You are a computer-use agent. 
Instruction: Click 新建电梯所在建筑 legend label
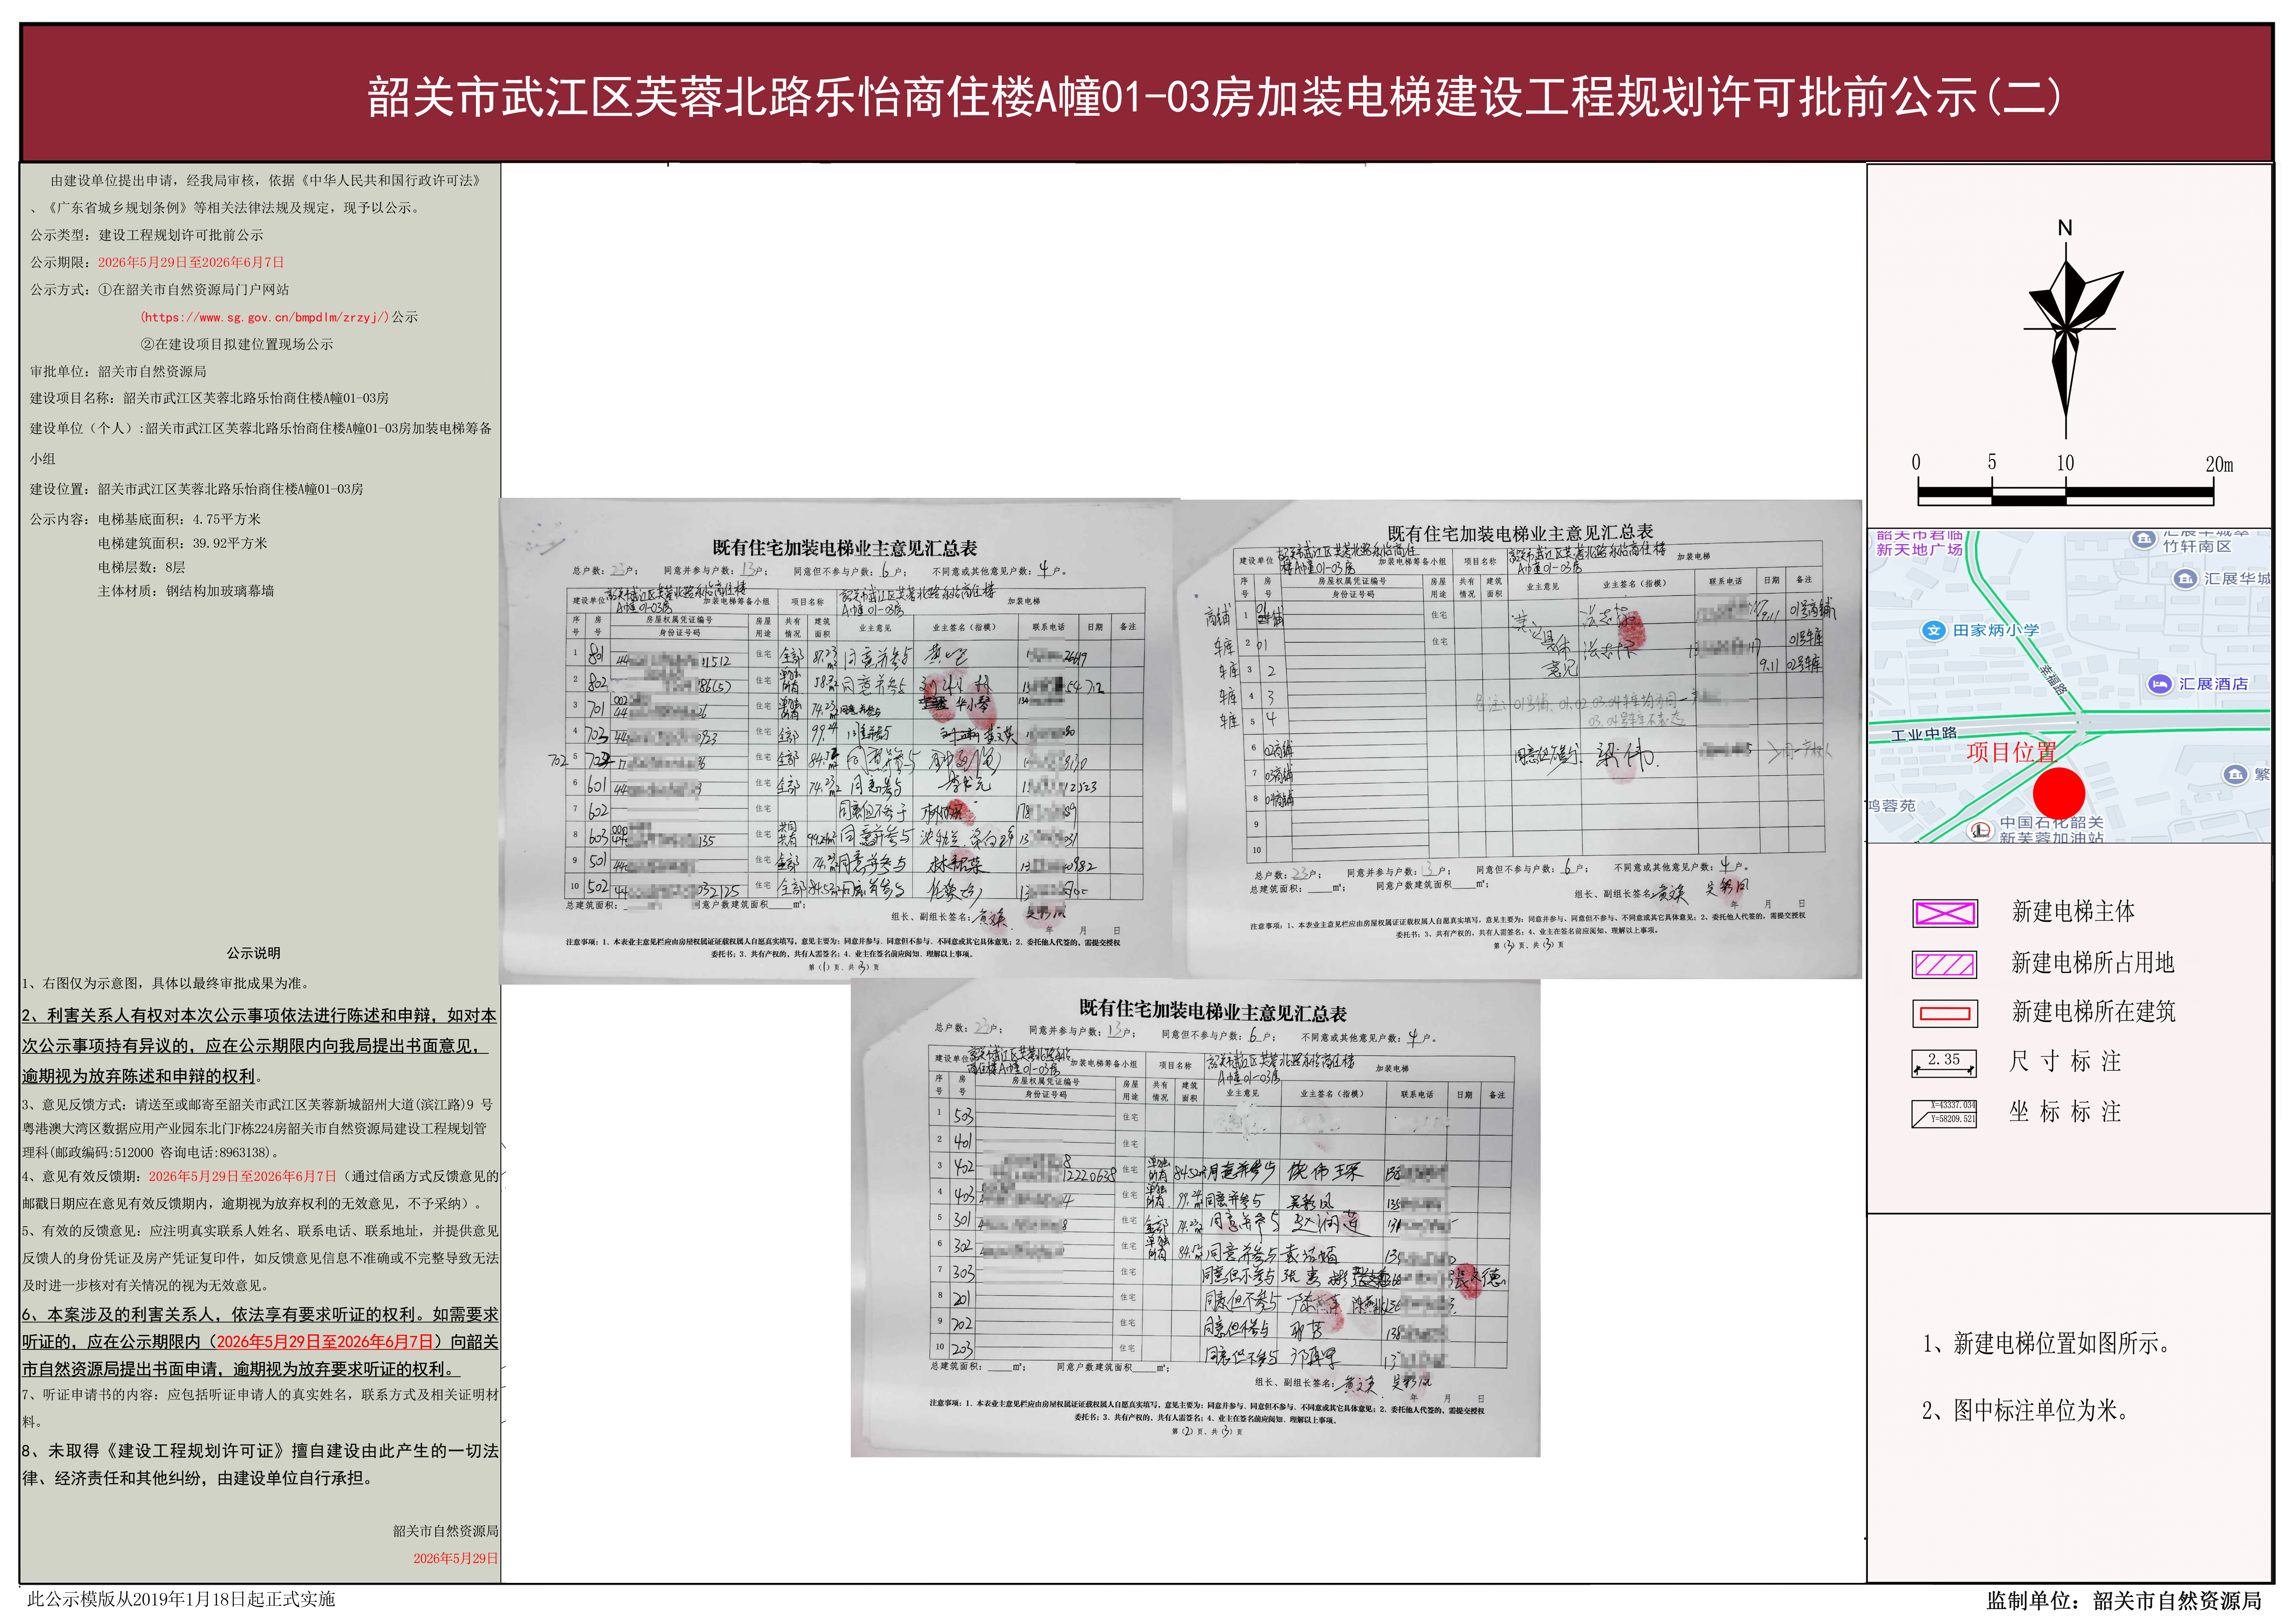(x=2093, y=1012)
